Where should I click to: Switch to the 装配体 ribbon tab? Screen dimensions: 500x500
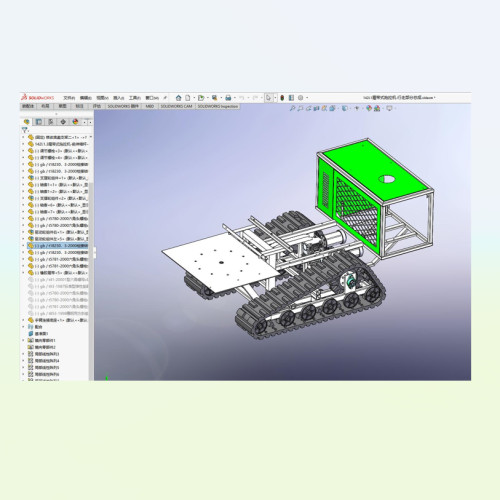[28, 106]
